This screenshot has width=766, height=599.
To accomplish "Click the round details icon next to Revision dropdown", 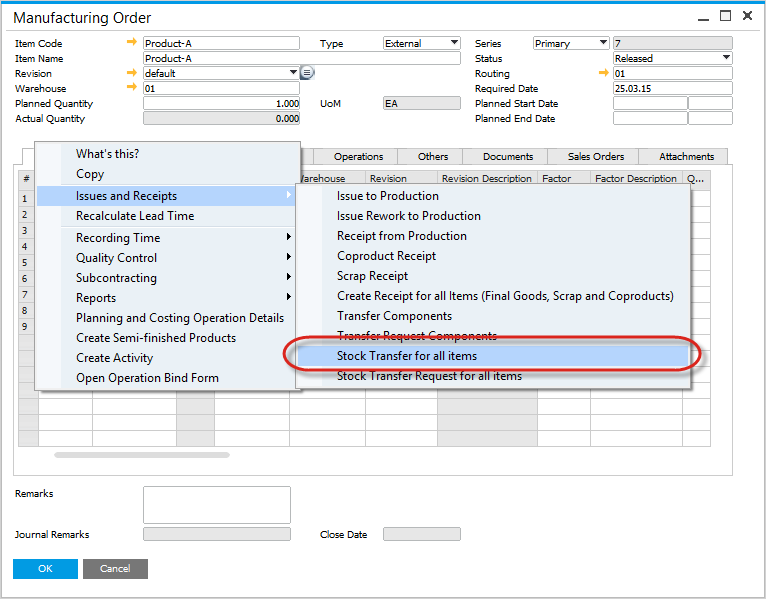I will click(x=308, y=73).
